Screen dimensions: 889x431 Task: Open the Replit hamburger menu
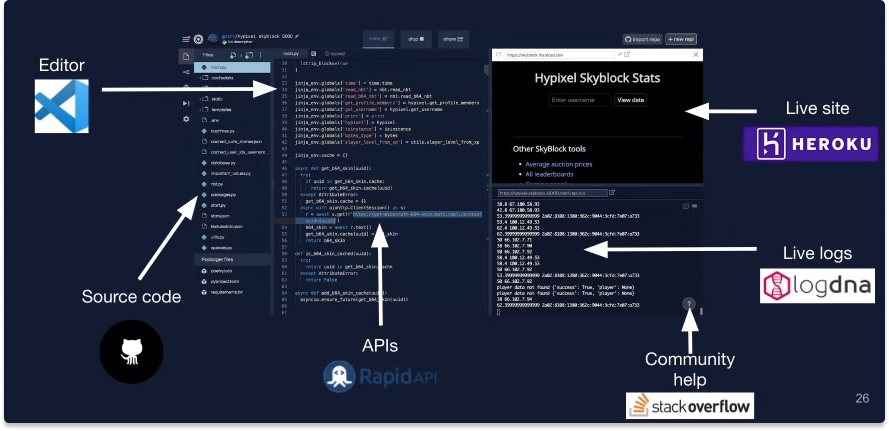(185, 39)
